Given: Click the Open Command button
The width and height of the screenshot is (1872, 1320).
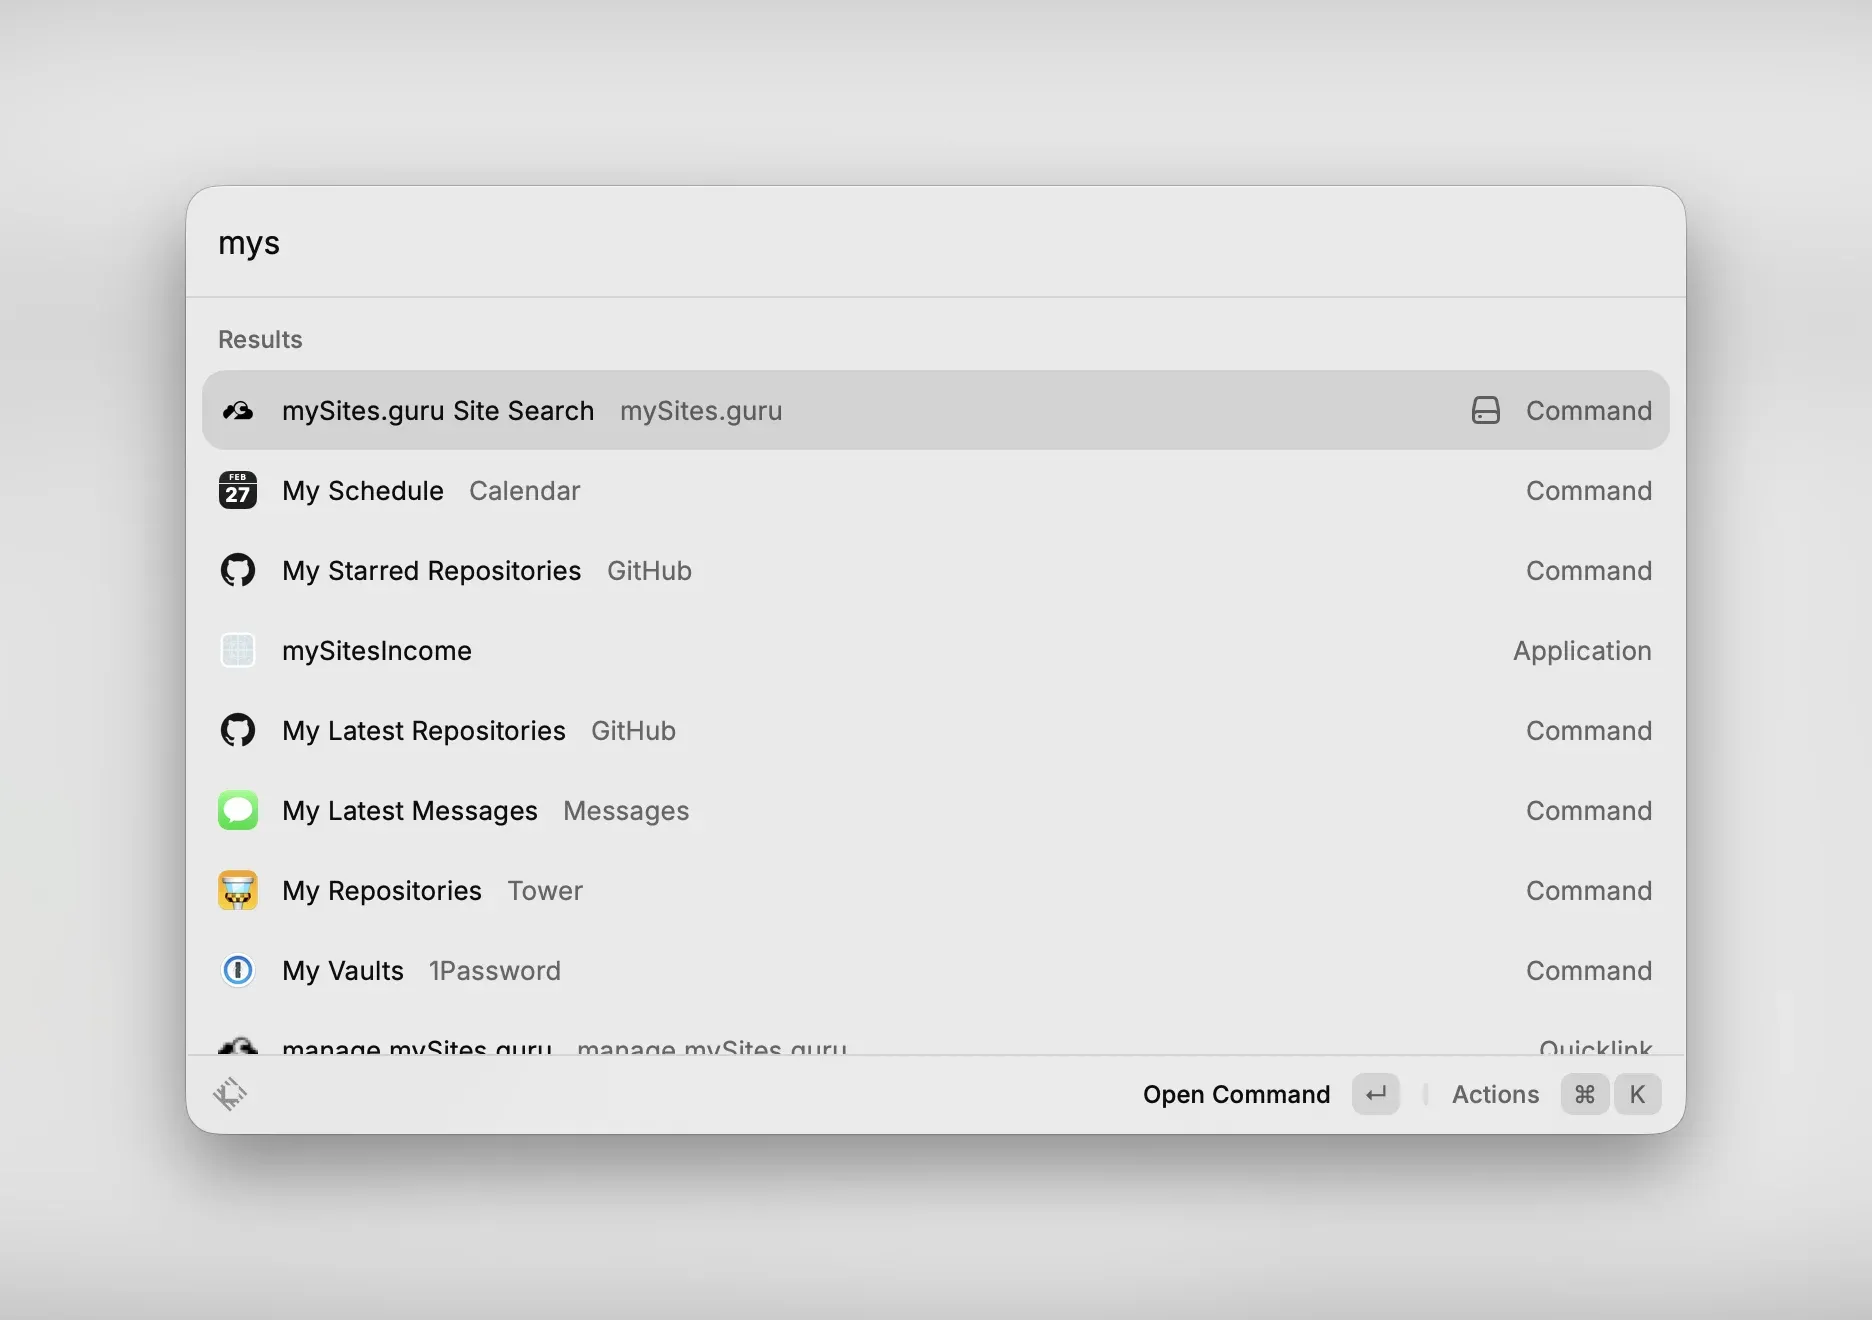Looking at the screenshot, I should (1236, 1094).
